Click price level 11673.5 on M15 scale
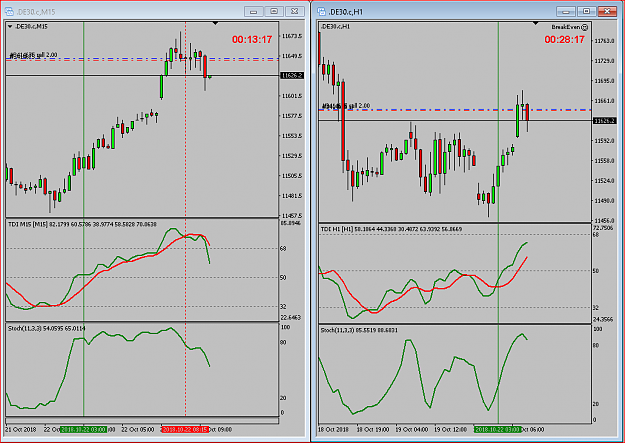Screen dimensions: 625x443 point(291,36)
